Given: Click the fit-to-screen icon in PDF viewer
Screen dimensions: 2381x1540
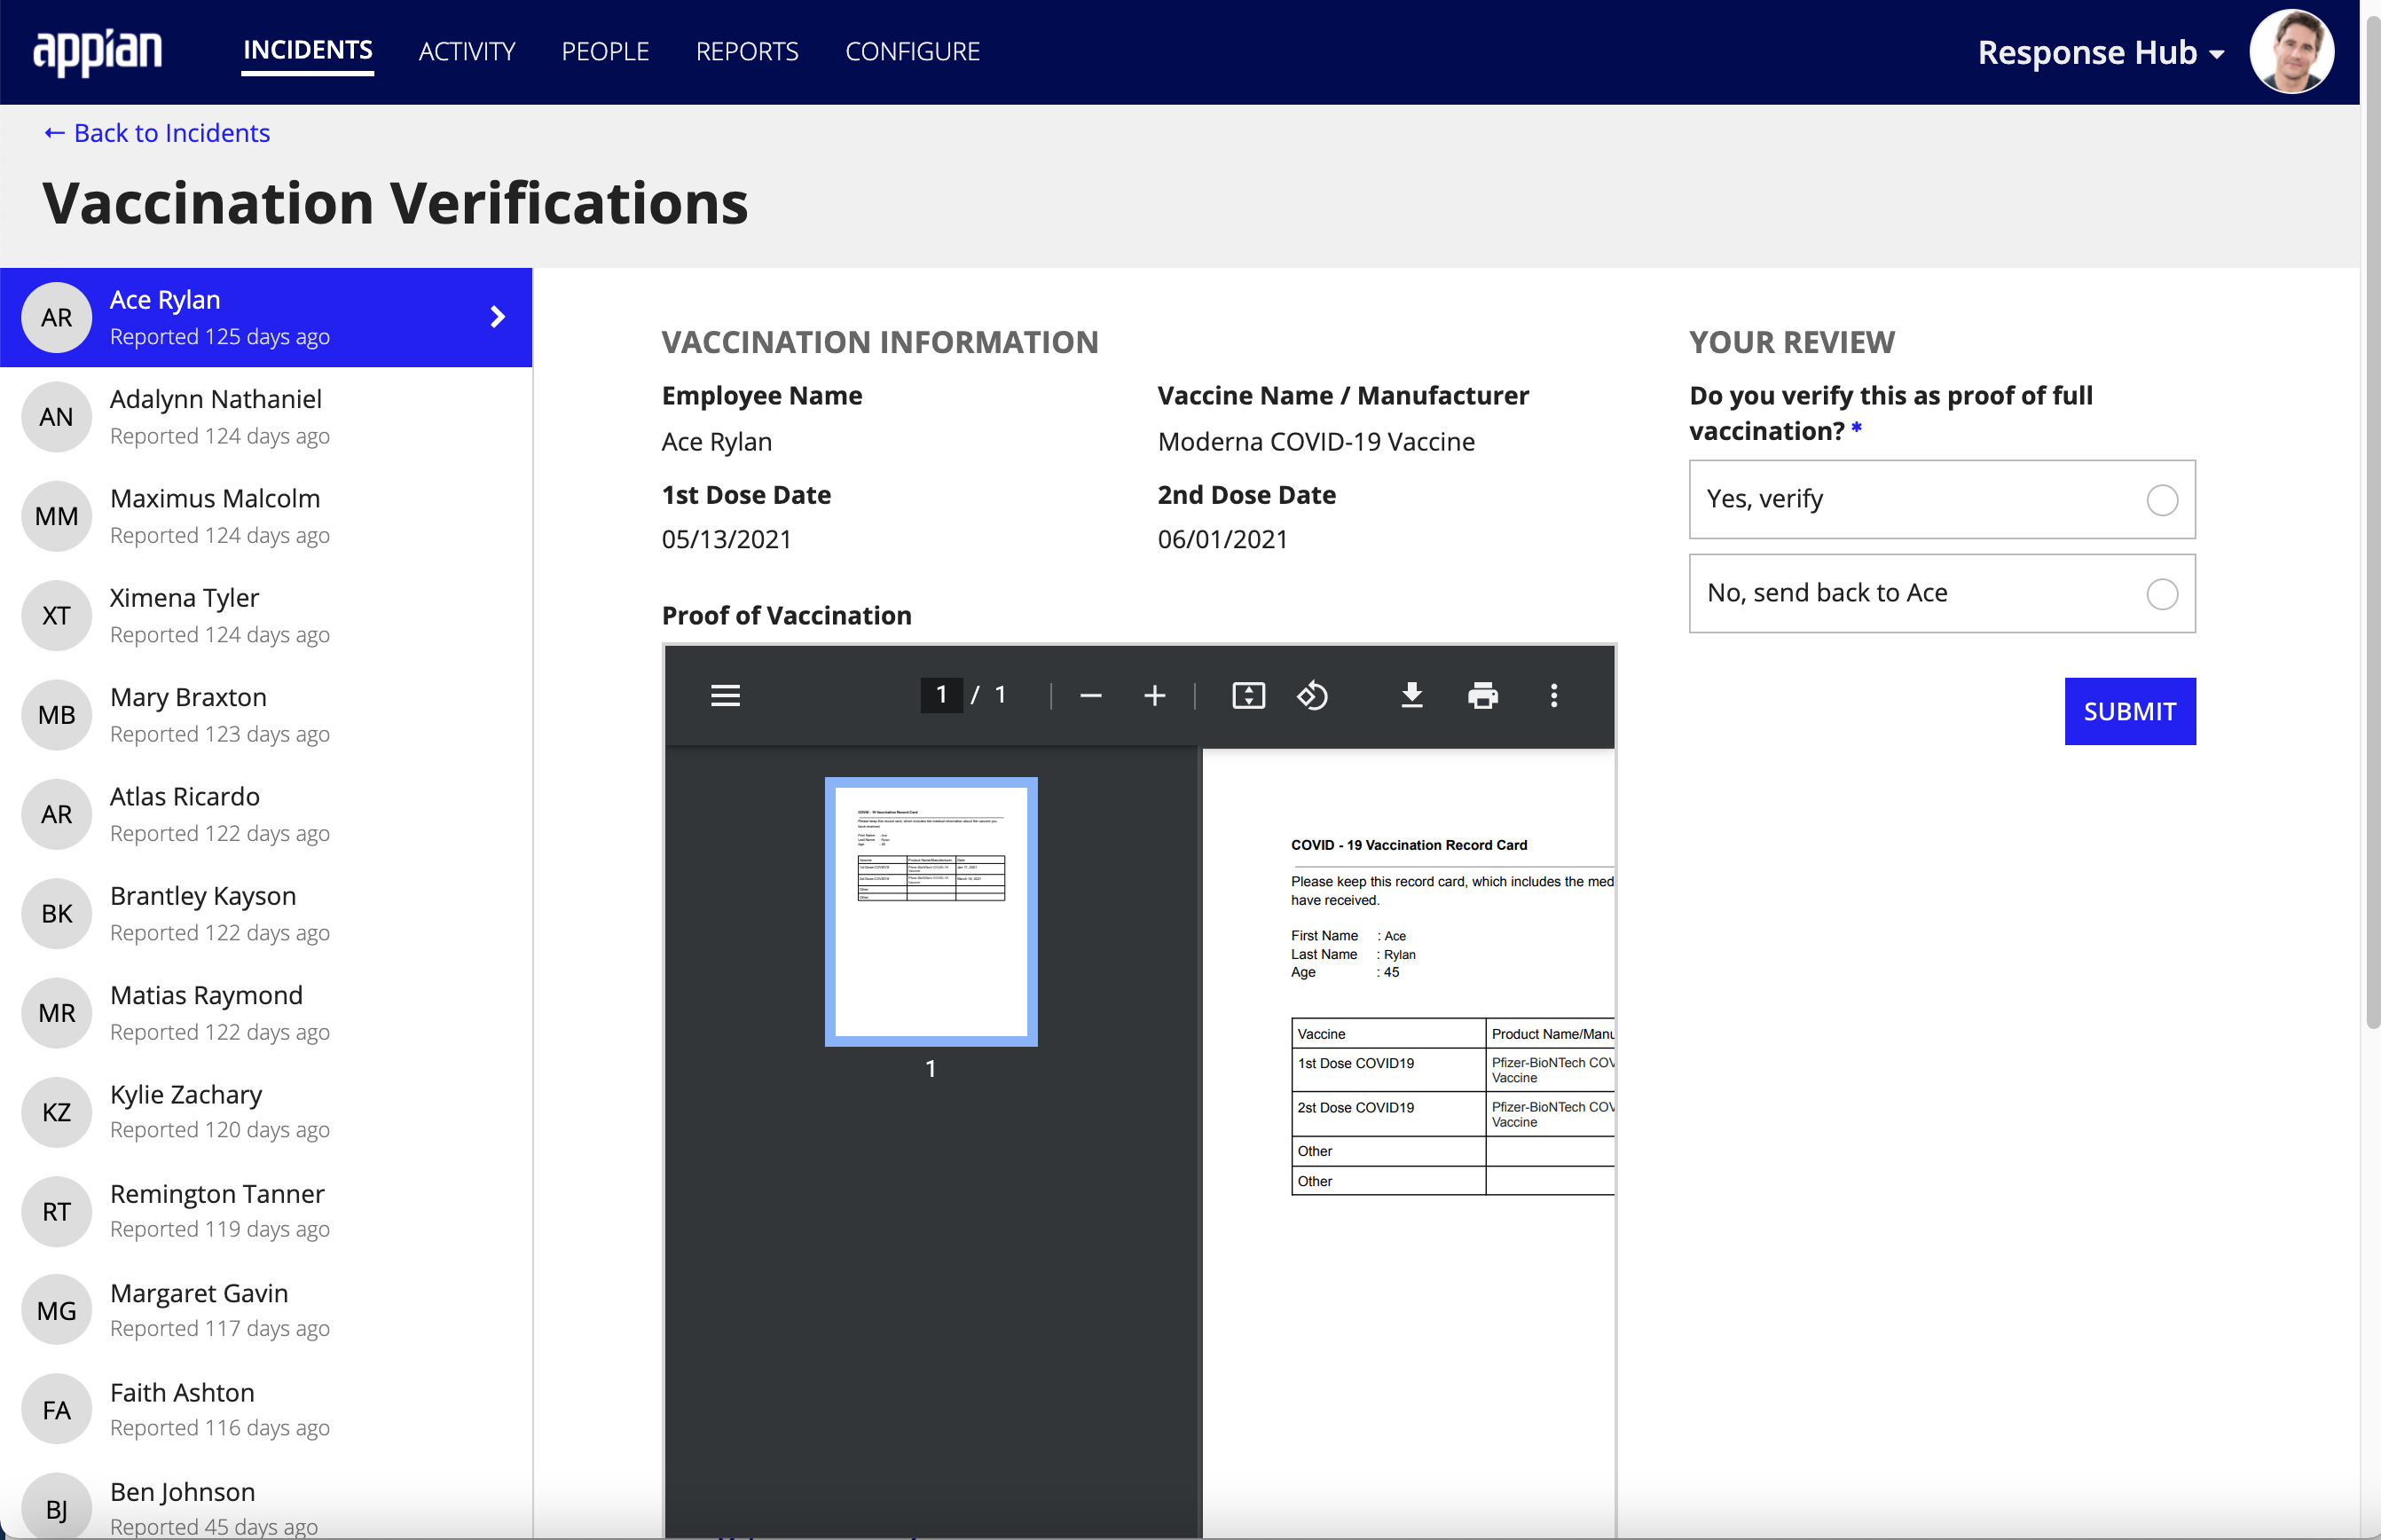Looking at the screenshot, I should pos(1250,696).
